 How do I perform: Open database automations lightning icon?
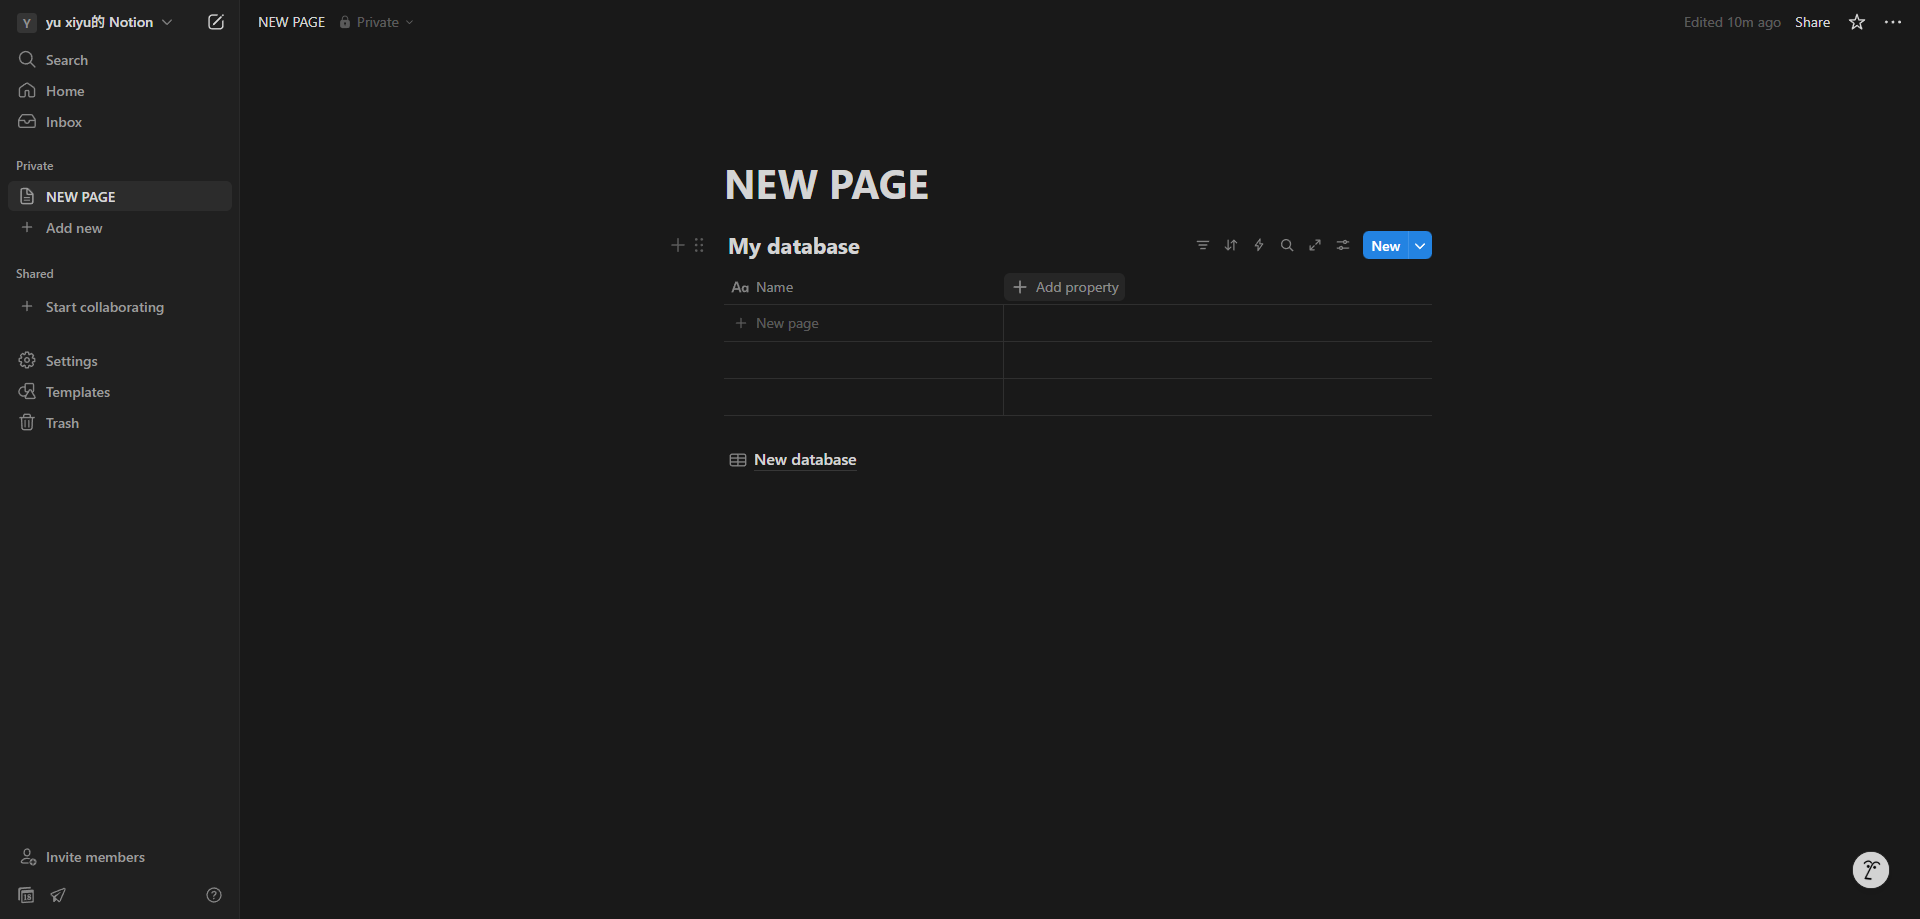(1259, 245)
